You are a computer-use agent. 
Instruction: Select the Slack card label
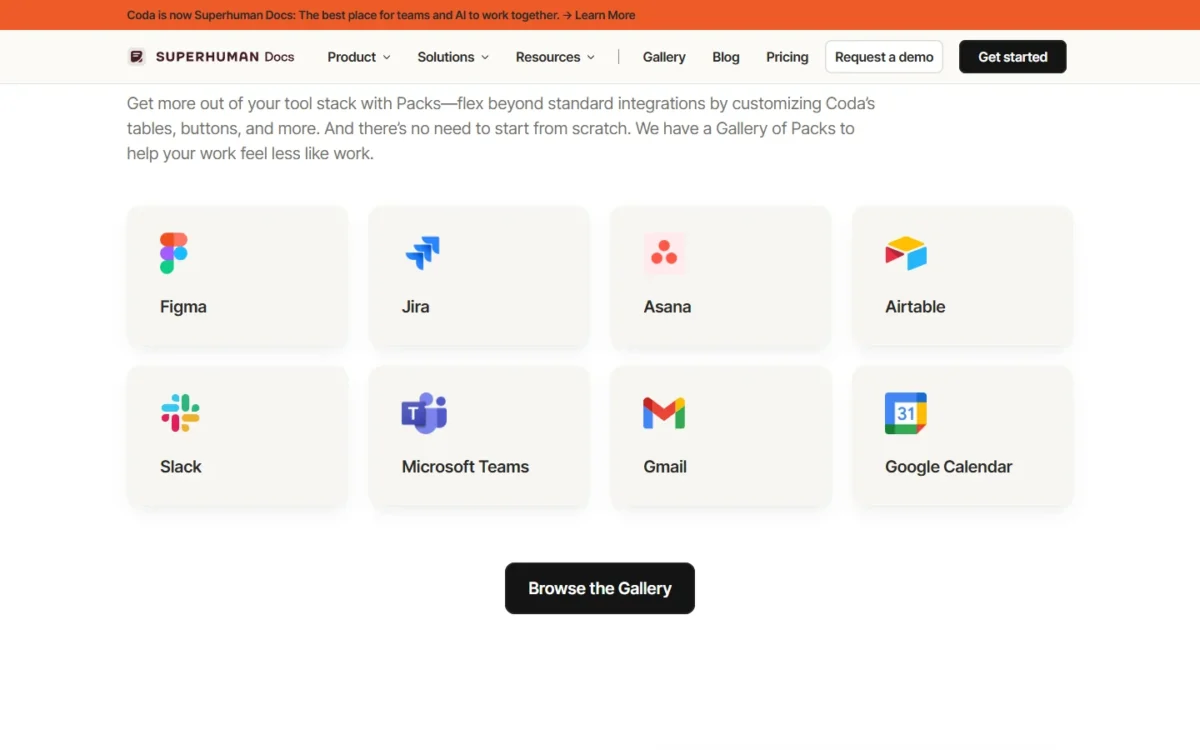tap(181, 467)
